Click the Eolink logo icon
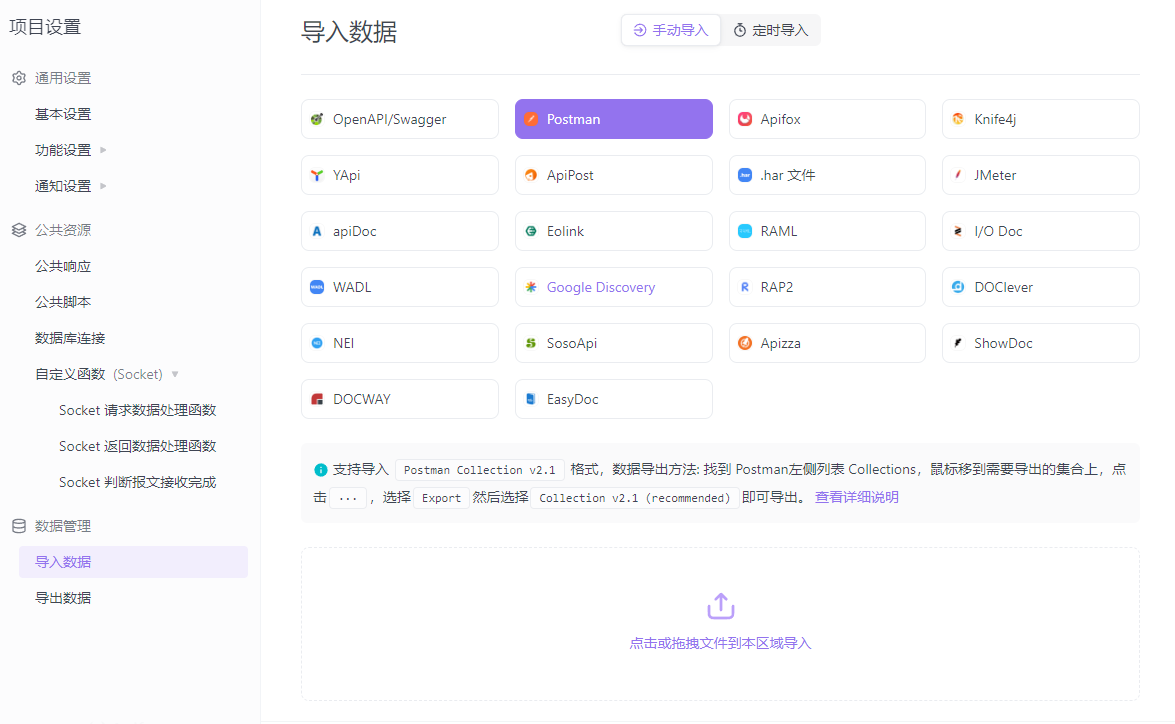This screenshot has height=724, width=1175. click(531, 232)
